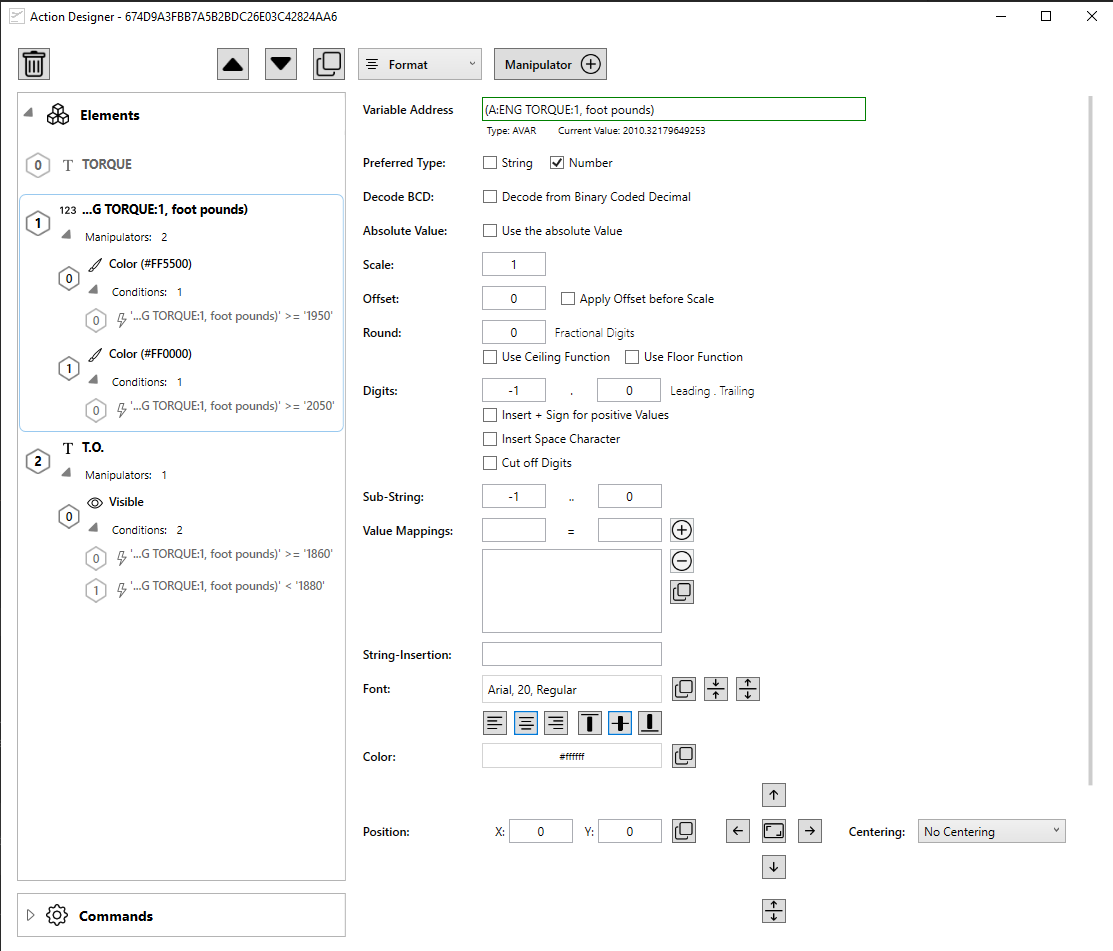Toggle Decode from Binary Coded Decimal
Viewport: 1113px width, 951px height.
click(x=490, y=197)
